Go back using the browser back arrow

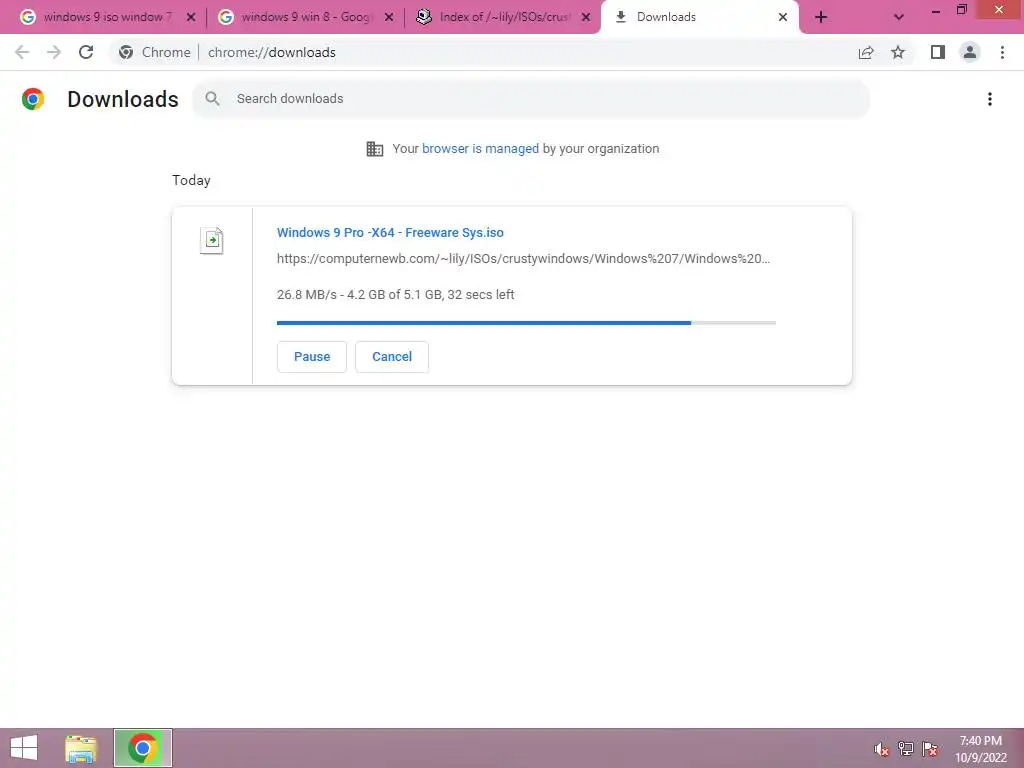point(22,52)
